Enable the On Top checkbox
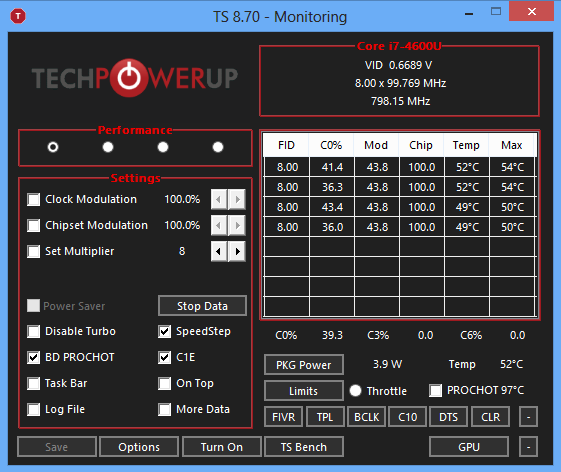Image resolution: width=561 pixels, height=472 pixels. coord(165,383)
